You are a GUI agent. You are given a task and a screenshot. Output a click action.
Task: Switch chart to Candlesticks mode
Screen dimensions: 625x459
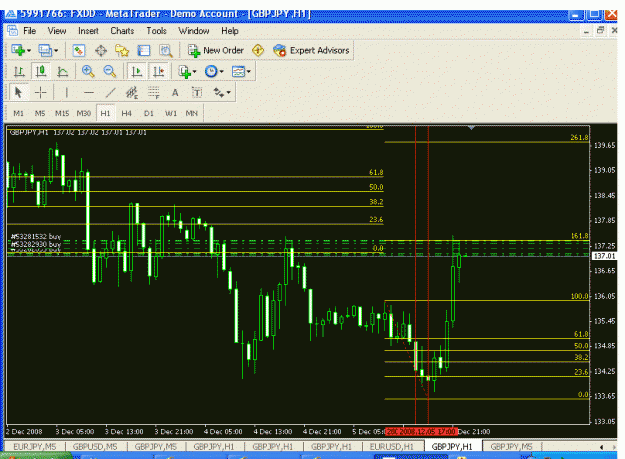(x=41, y=72)
